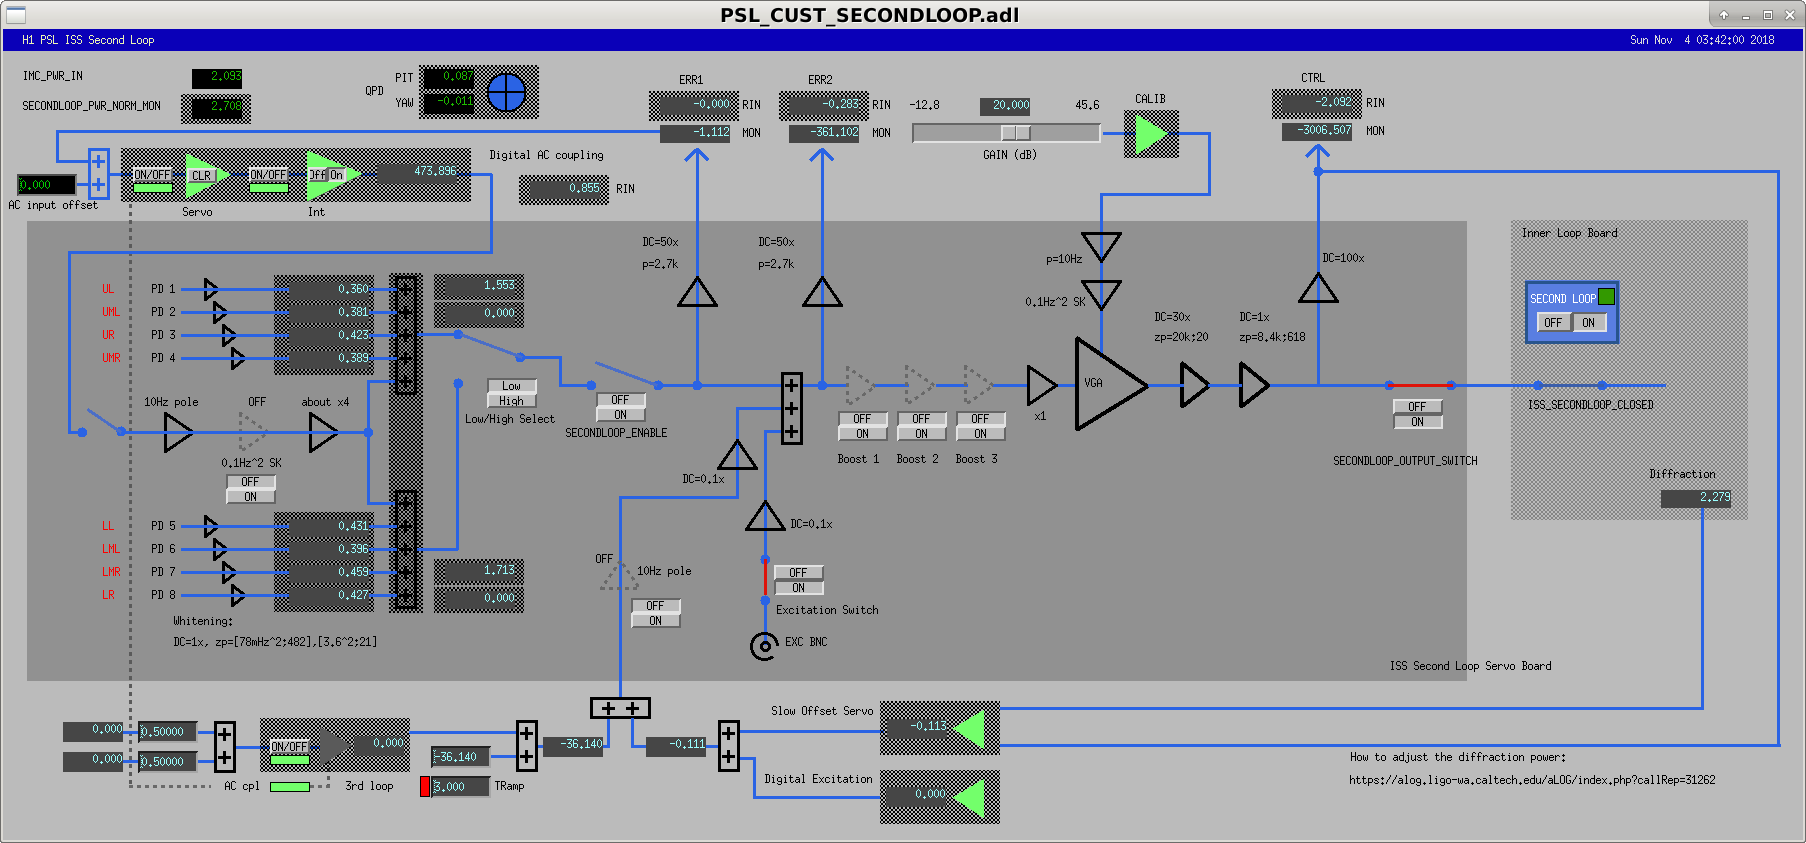Click the horizontal double-plus summing junction
This screenshot has width=1806, height=843.
tap(620, 708)
